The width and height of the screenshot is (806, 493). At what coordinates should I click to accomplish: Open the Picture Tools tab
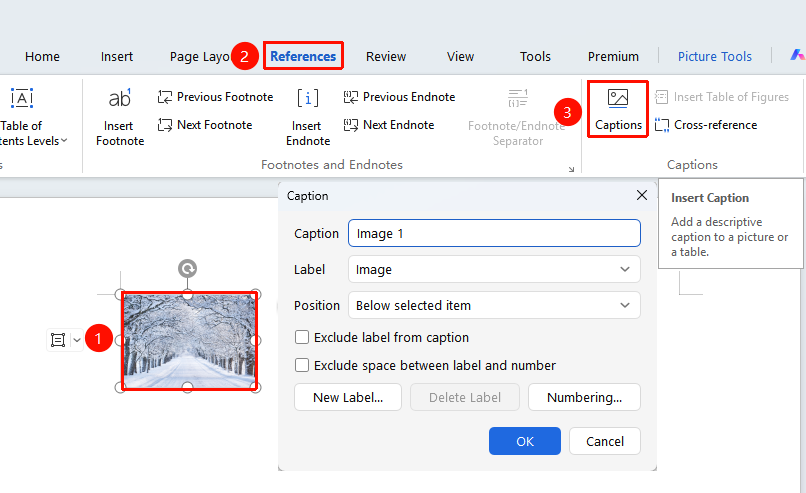715,57
